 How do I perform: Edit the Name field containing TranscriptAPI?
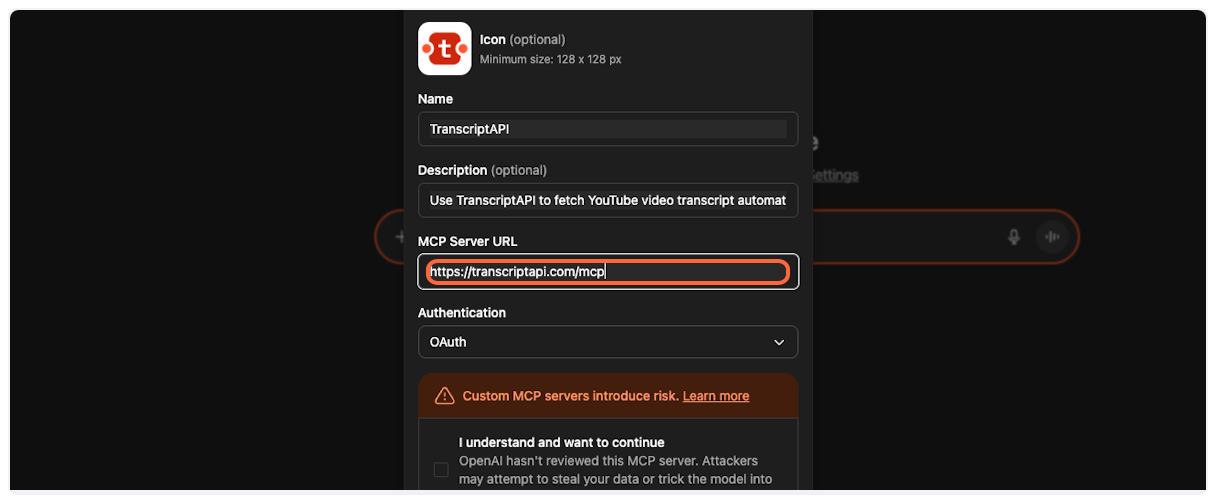(608, 129)
